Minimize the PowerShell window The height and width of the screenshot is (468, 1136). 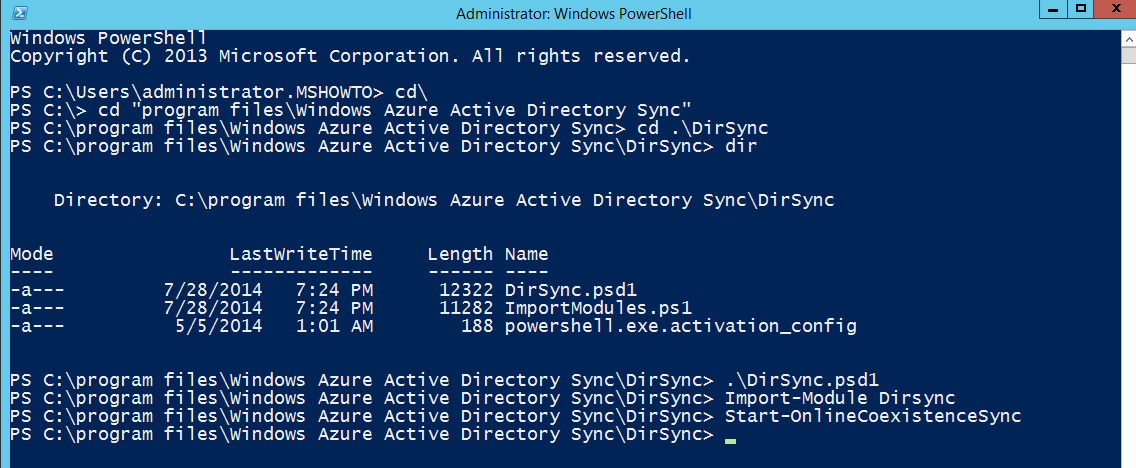coord(1053,9)
